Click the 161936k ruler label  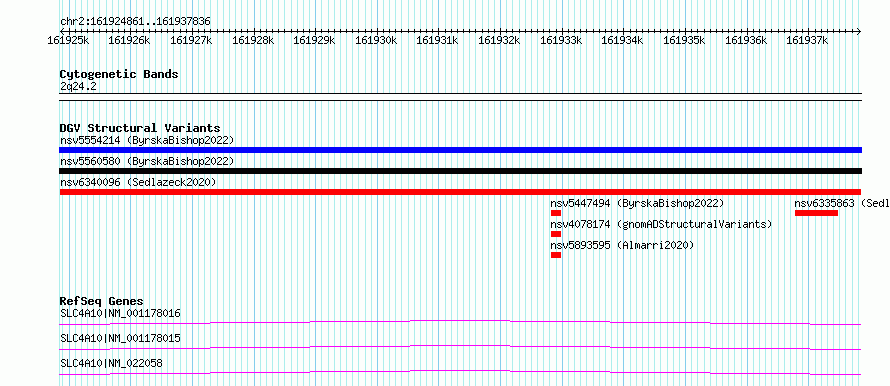point(746,40)
